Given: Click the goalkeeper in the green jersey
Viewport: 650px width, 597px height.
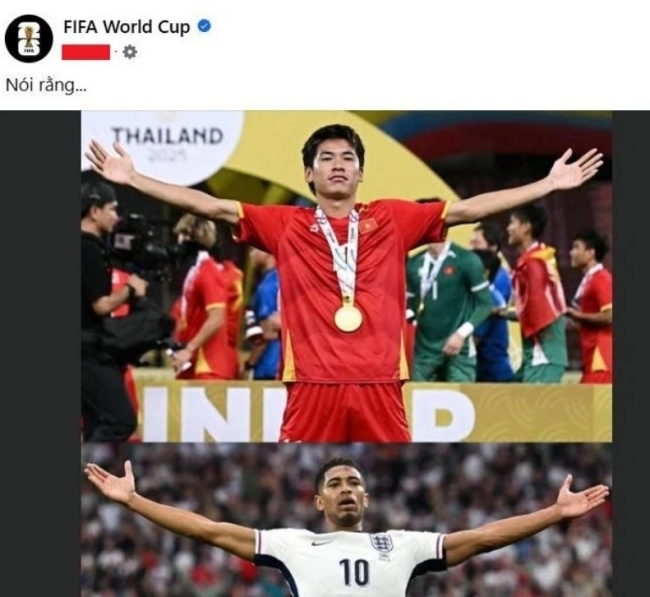Looking at the screenshot, I should (x=449, y=309).
